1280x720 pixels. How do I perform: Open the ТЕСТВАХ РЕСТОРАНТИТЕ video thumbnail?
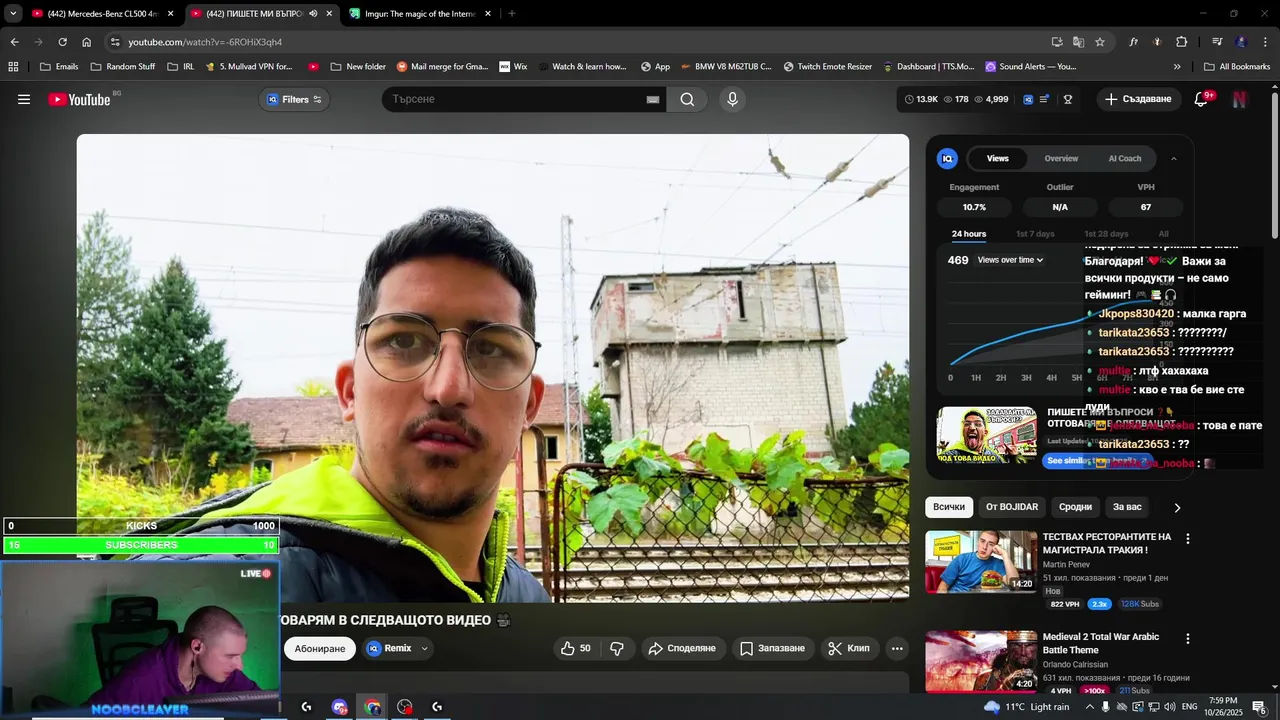[981, 562]
